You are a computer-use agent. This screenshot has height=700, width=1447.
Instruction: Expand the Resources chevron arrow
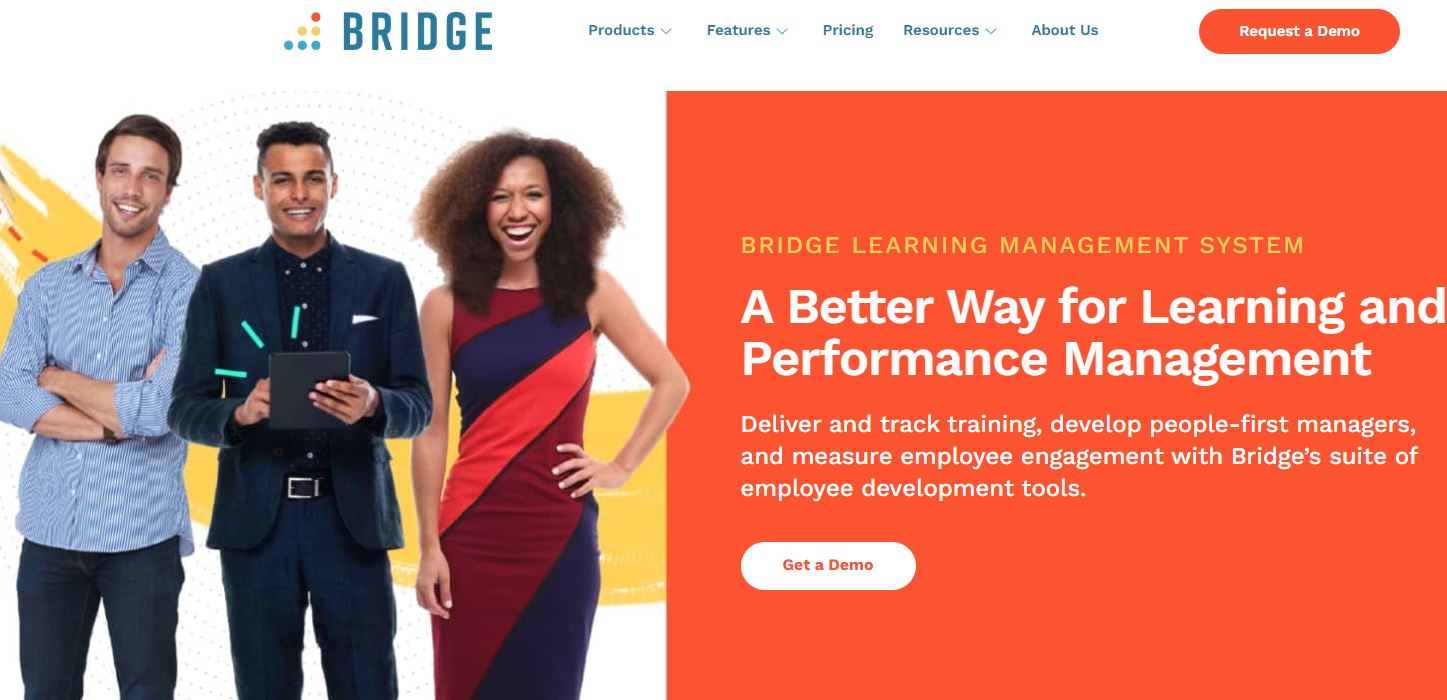click(x=991, y=31)
